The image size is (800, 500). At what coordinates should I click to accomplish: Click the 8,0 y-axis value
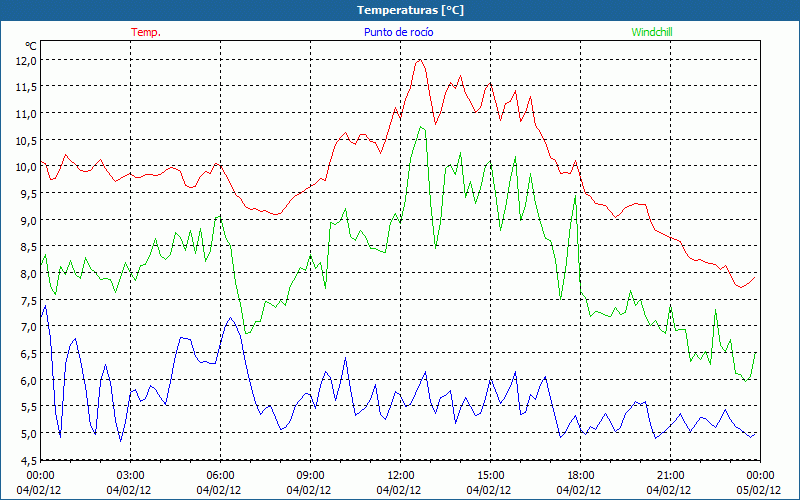[29, 273]
